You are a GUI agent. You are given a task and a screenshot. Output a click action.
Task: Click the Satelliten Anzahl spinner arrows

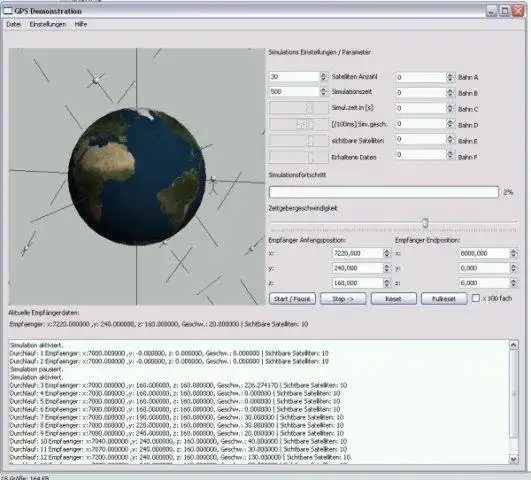(x=323, y=77)
